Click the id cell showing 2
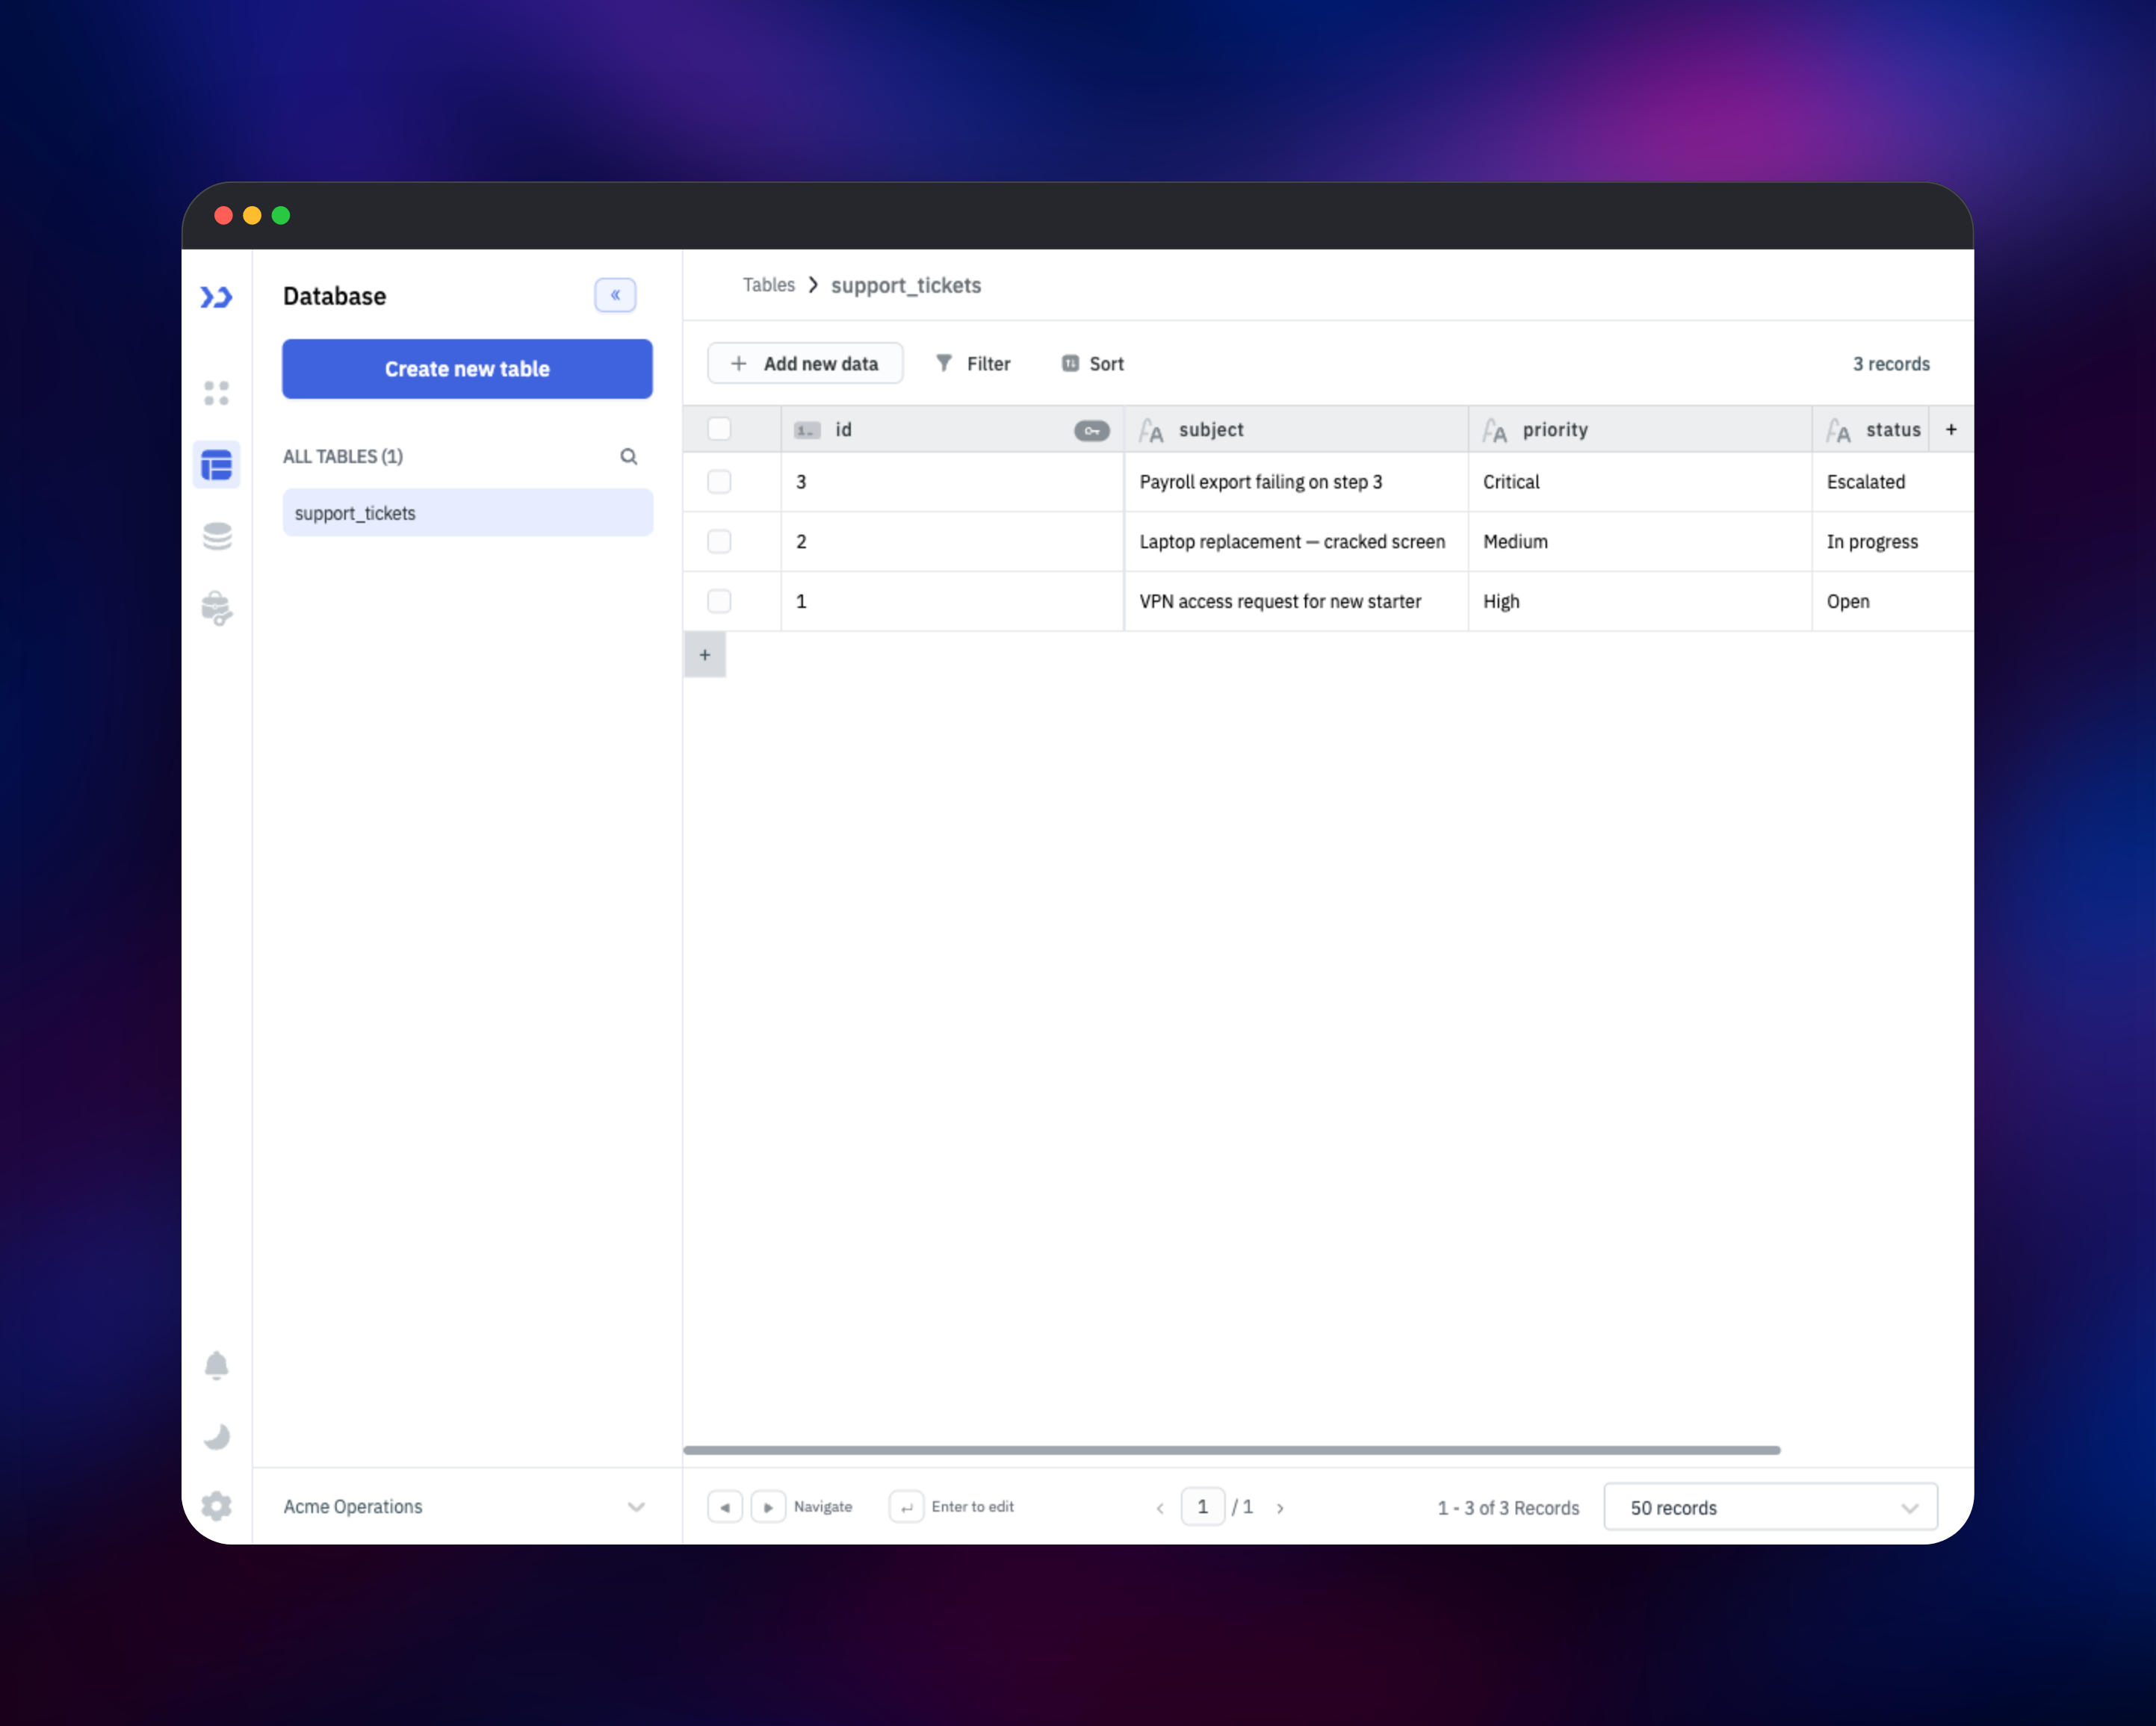 (x=952, y=542)
